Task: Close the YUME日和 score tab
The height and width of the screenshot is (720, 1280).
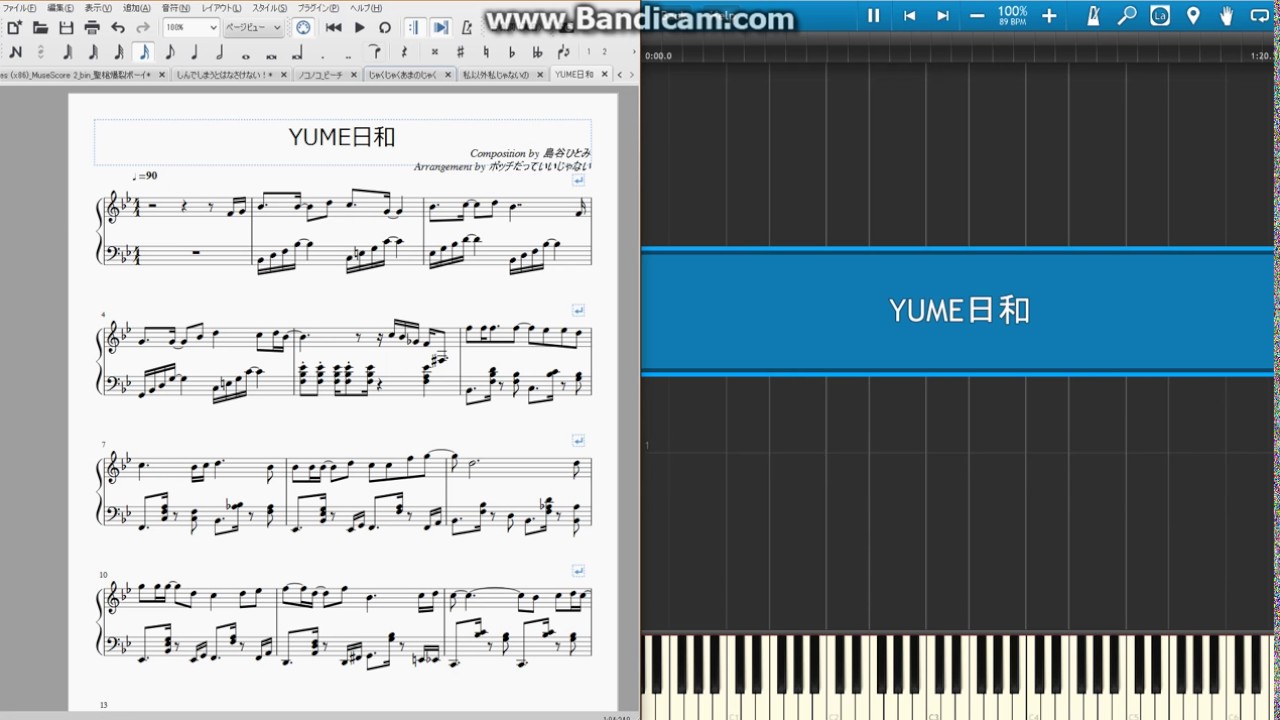Action: [604, 75]
